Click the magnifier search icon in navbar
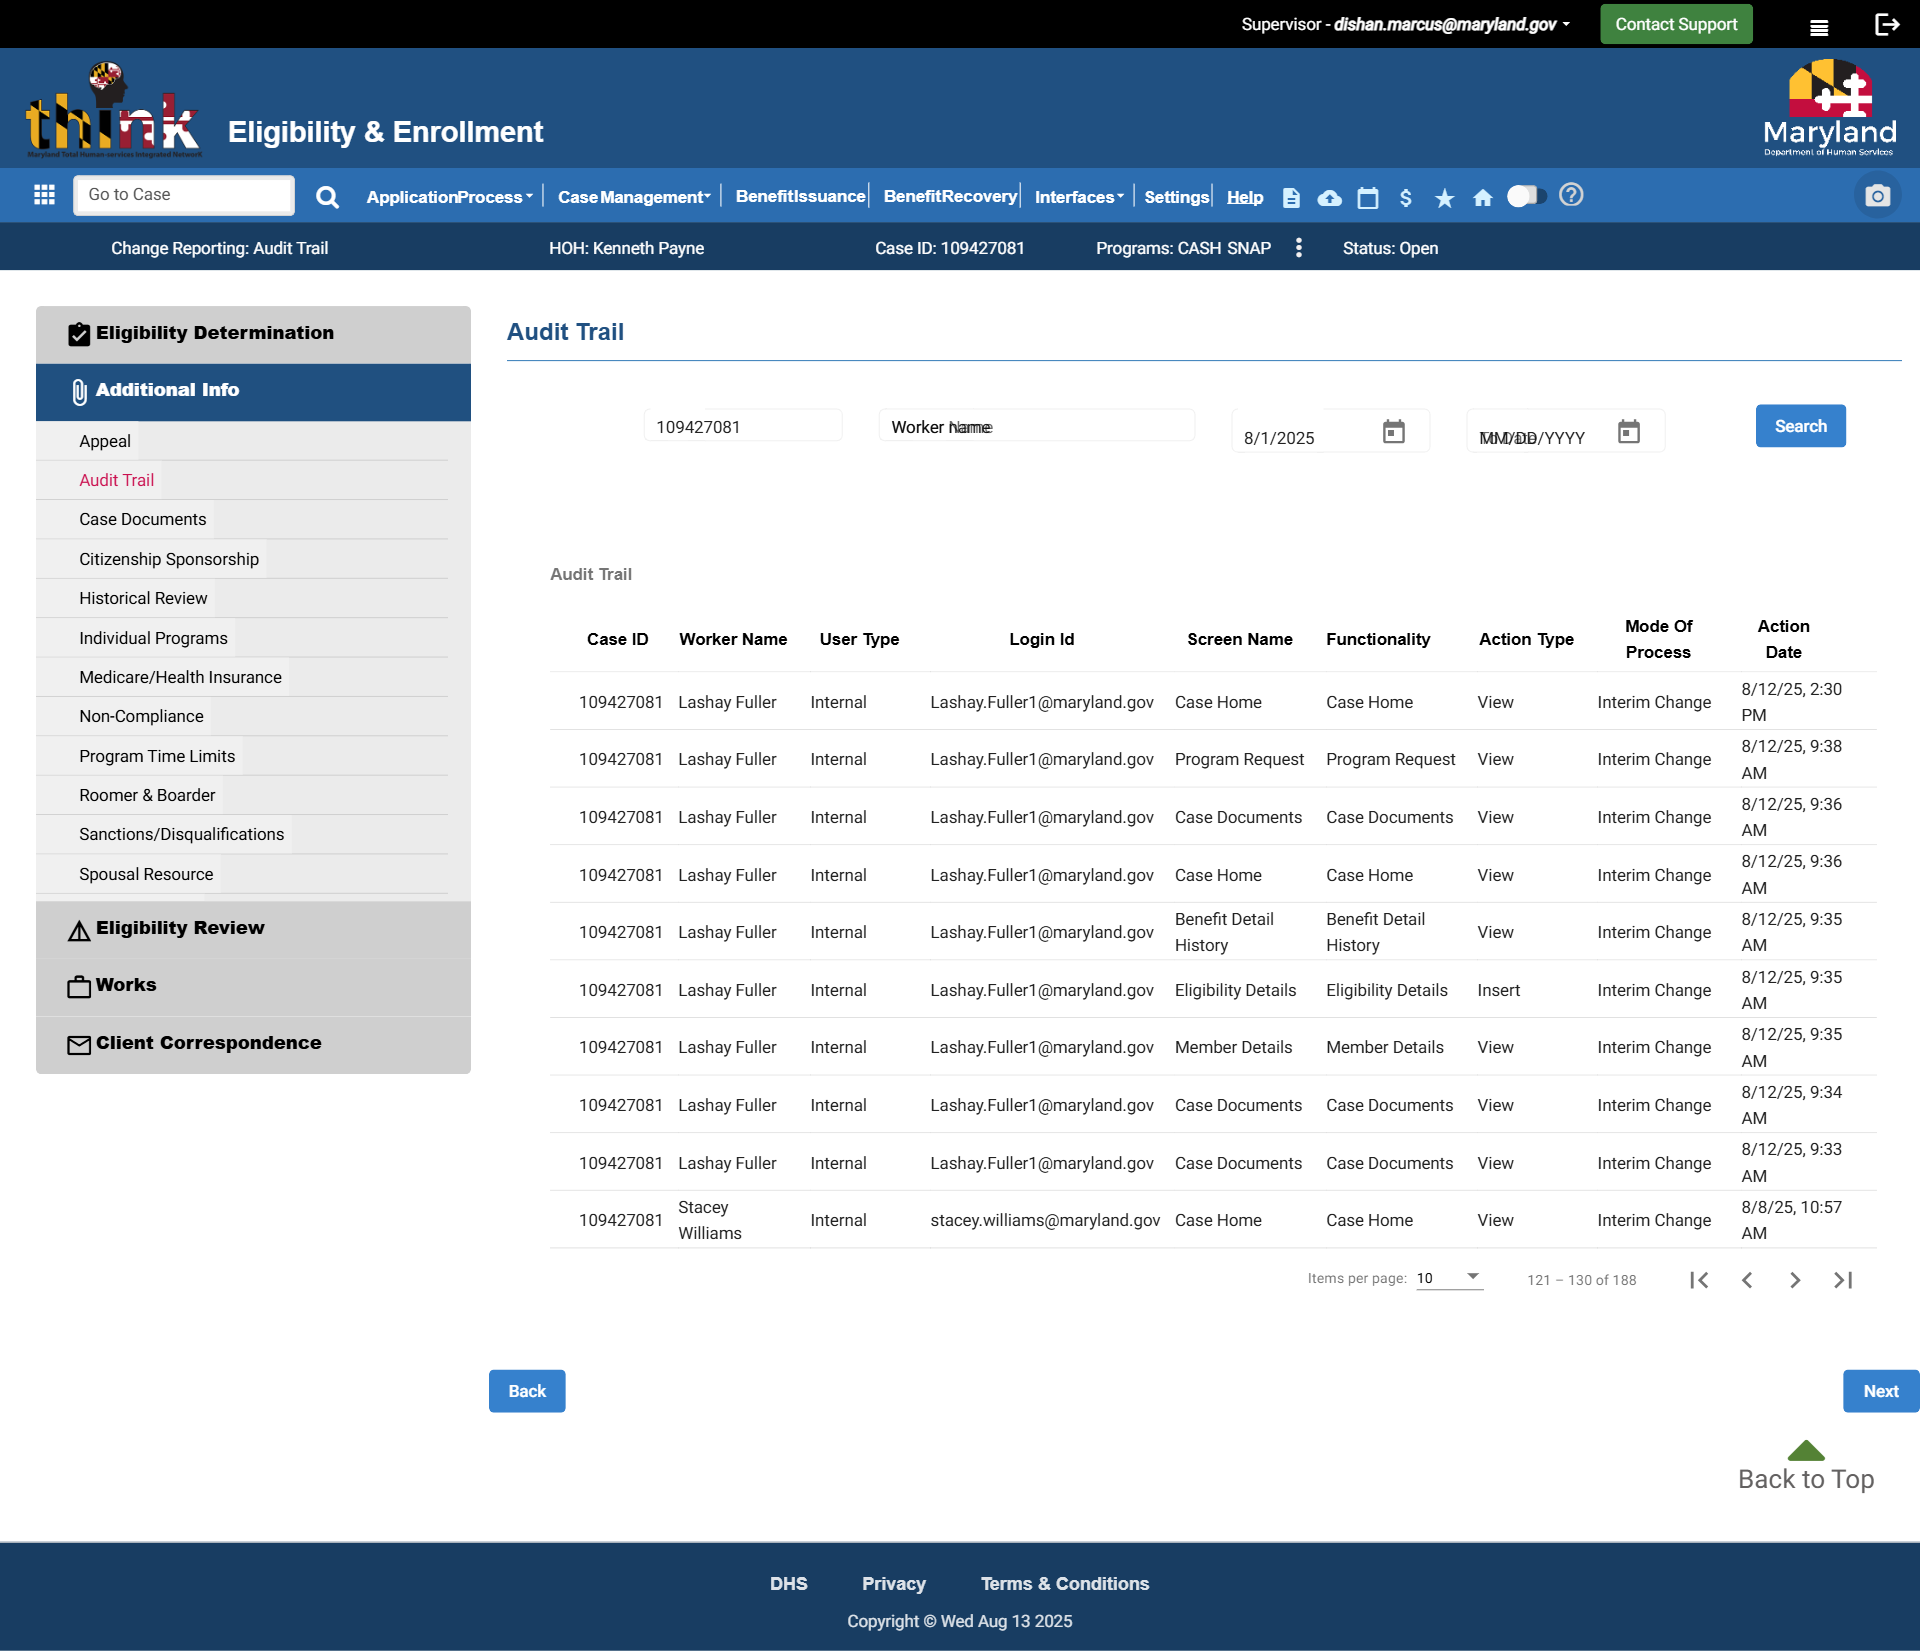1920x1651 pixels. (x=327, y=197)
